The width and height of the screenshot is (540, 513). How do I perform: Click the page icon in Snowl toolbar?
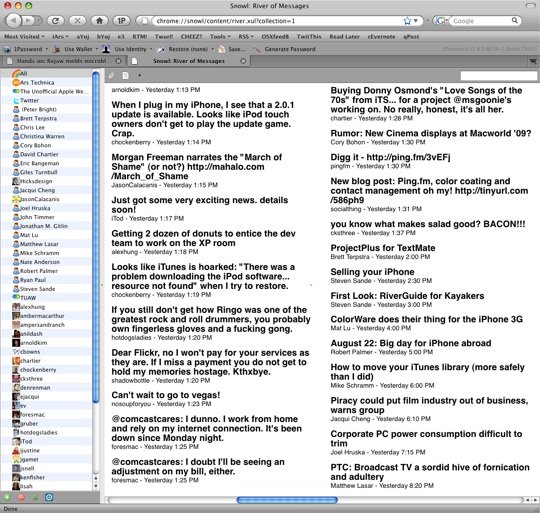click(126, 75)
